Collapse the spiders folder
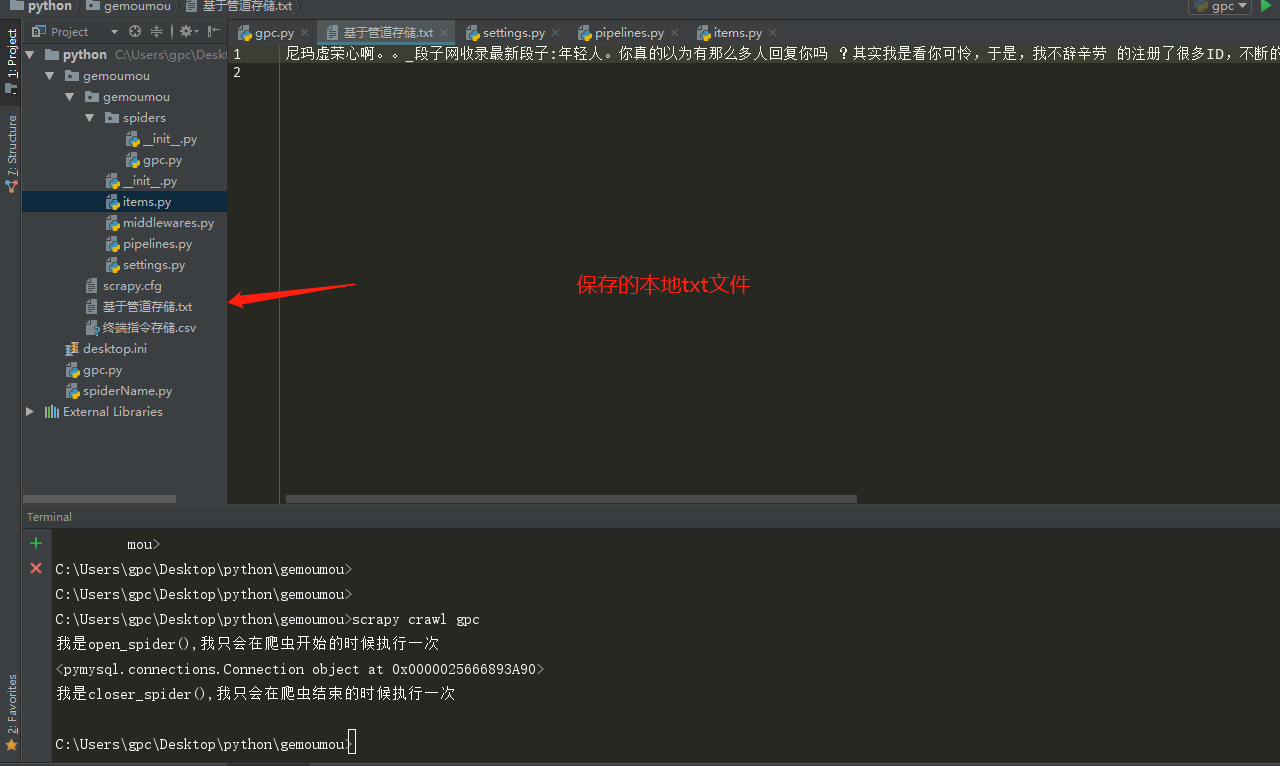The image size is (1280, 766). [90, 118]
